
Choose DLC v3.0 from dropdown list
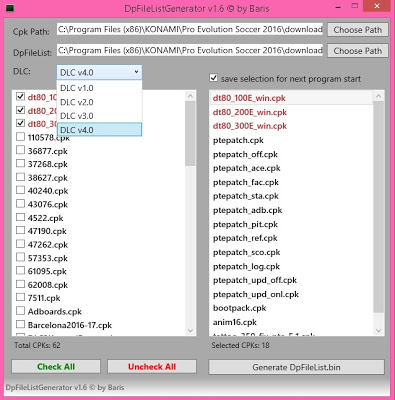(99, 116)
